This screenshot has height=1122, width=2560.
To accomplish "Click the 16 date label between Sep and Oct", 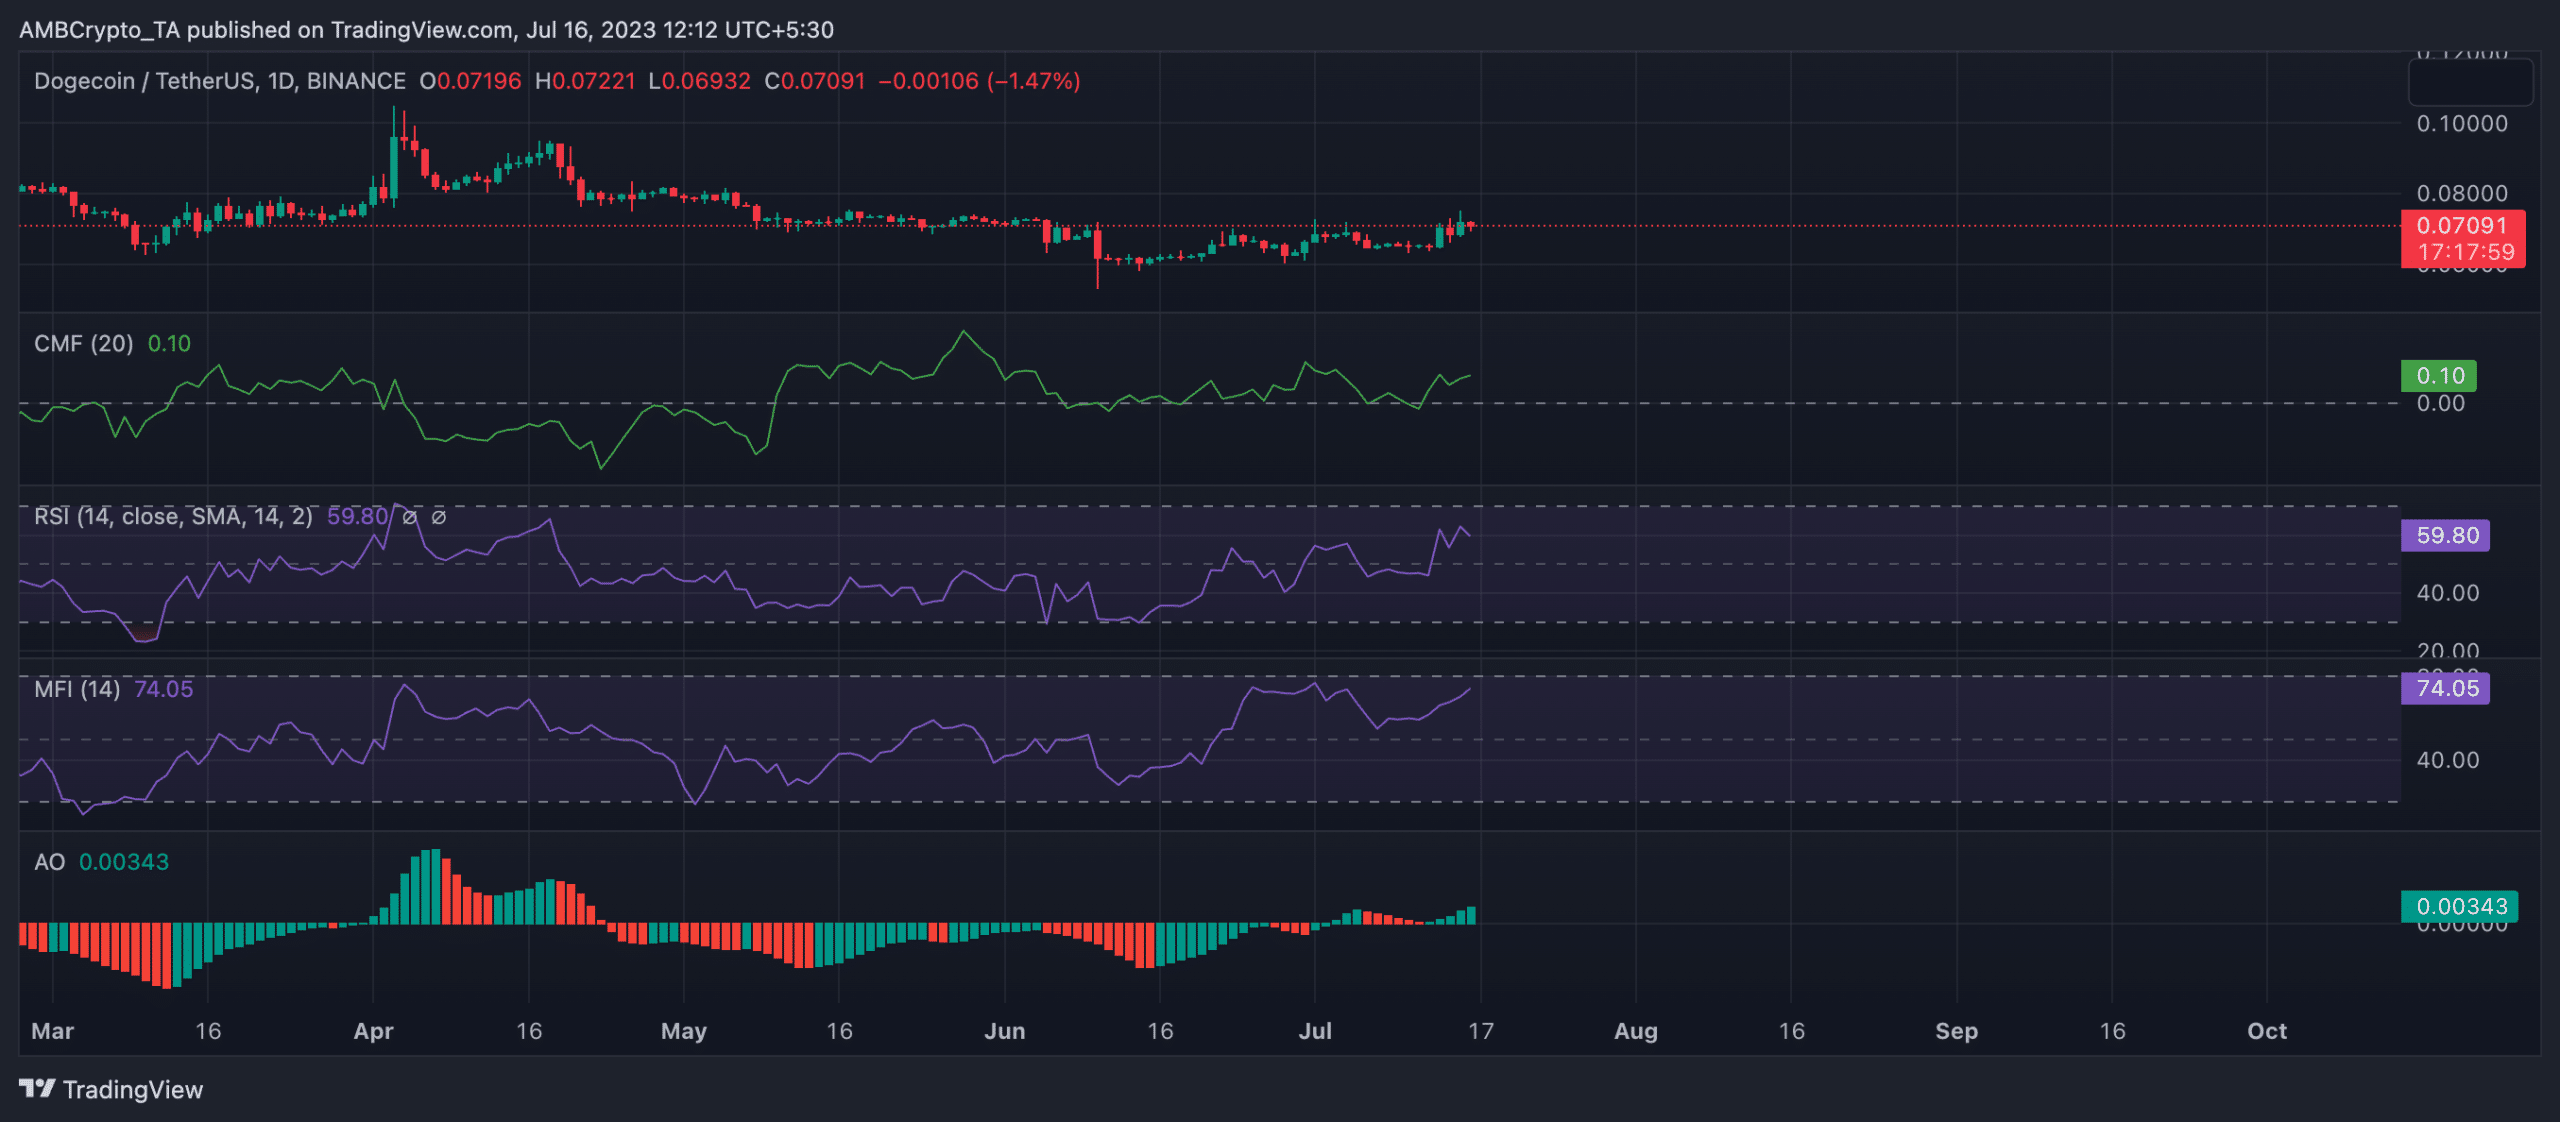I will click(2112, 1031).
